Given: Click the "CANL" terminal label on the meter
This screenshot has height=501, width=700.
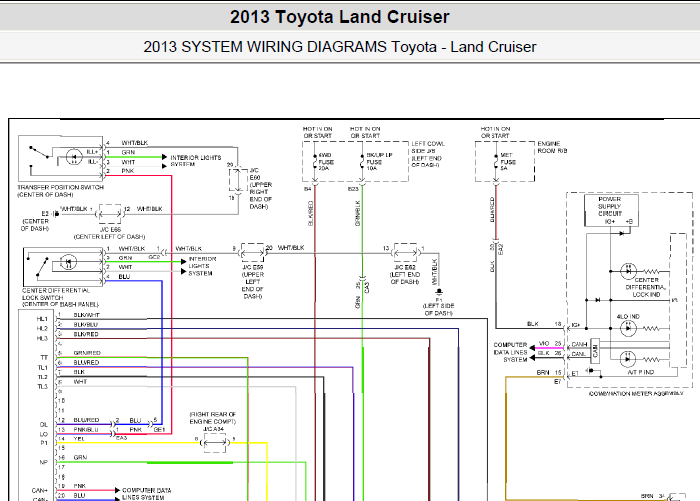Looking at the screenshot, I should click(579, 354).
